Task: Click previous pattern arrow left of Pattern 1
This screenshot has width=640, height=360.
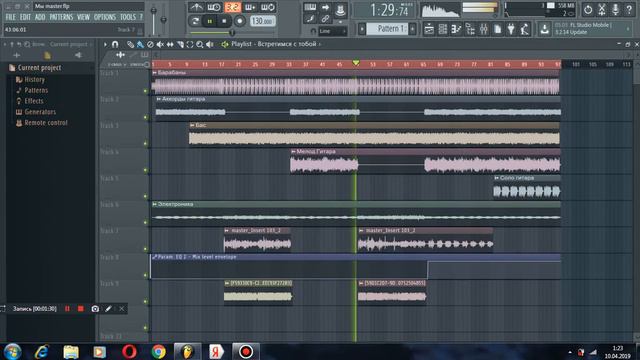Action: point(362,29)
